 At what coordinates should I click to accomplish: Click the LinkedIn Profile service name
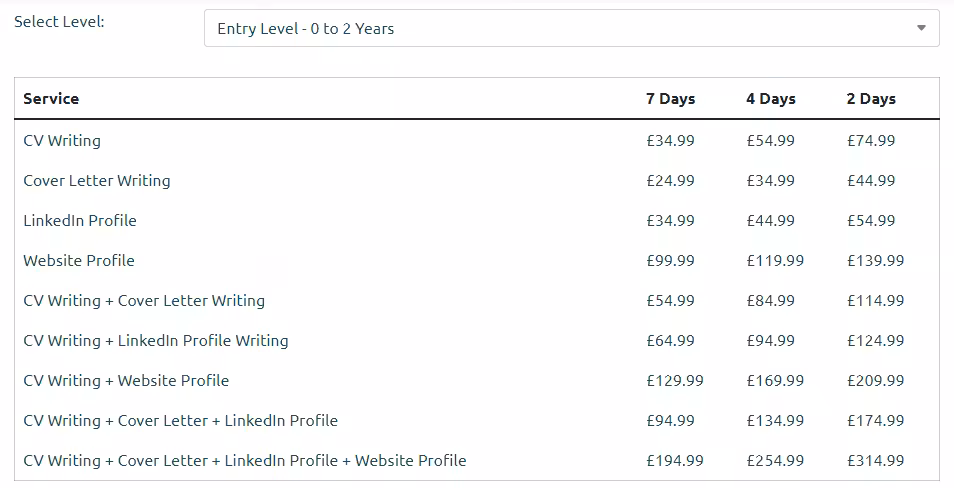(x=80, y=220)
